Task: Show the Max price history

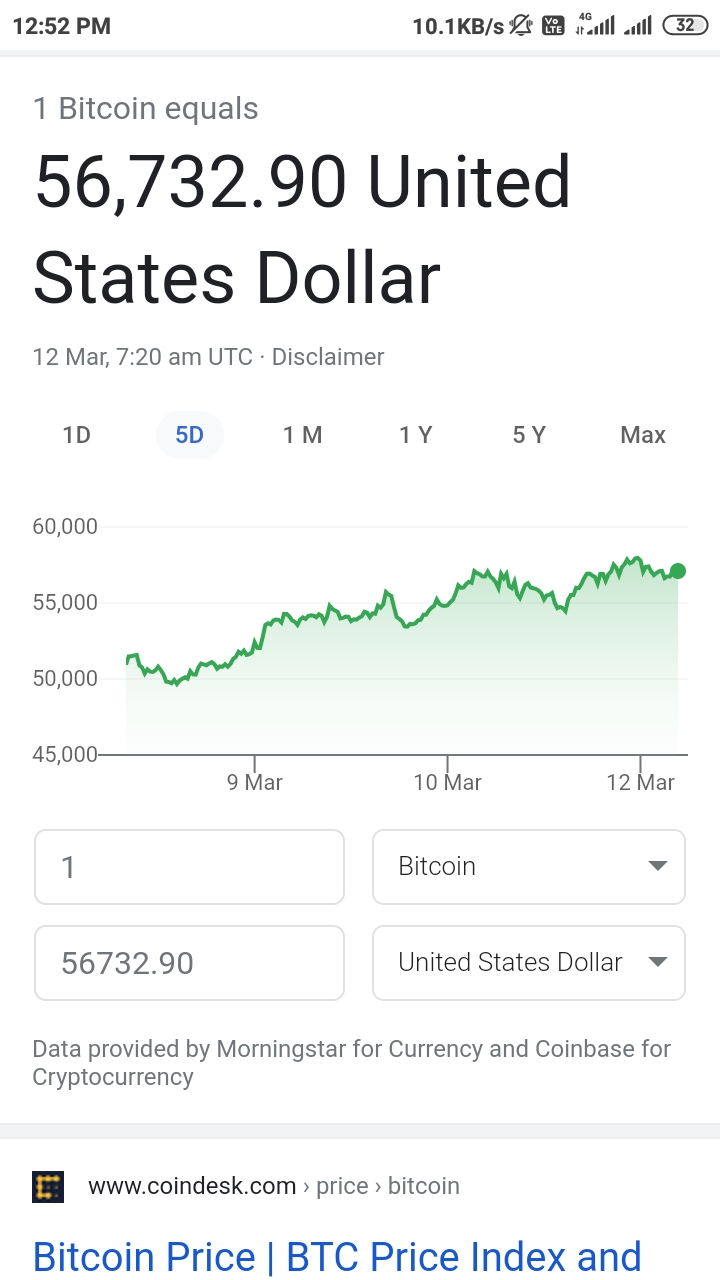Action: pyautogui.click(x=642, y=435)
